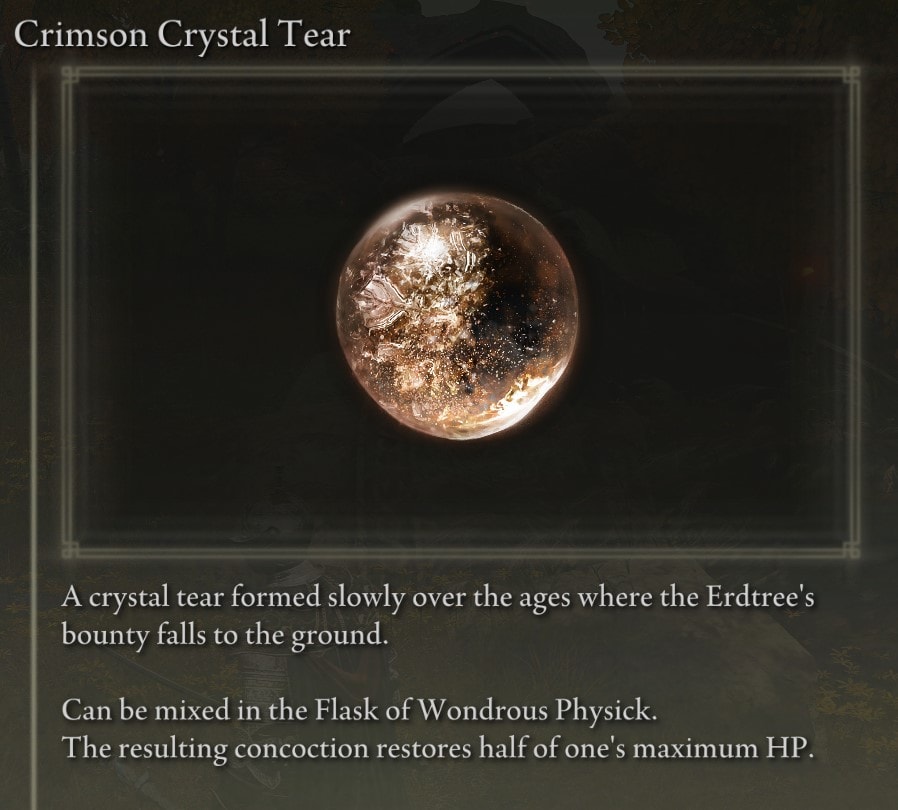898x810 pixels.
Task: Click the bottom-left corner ornament of the frame
Action: pyautogui.click(x=69, y=550)
